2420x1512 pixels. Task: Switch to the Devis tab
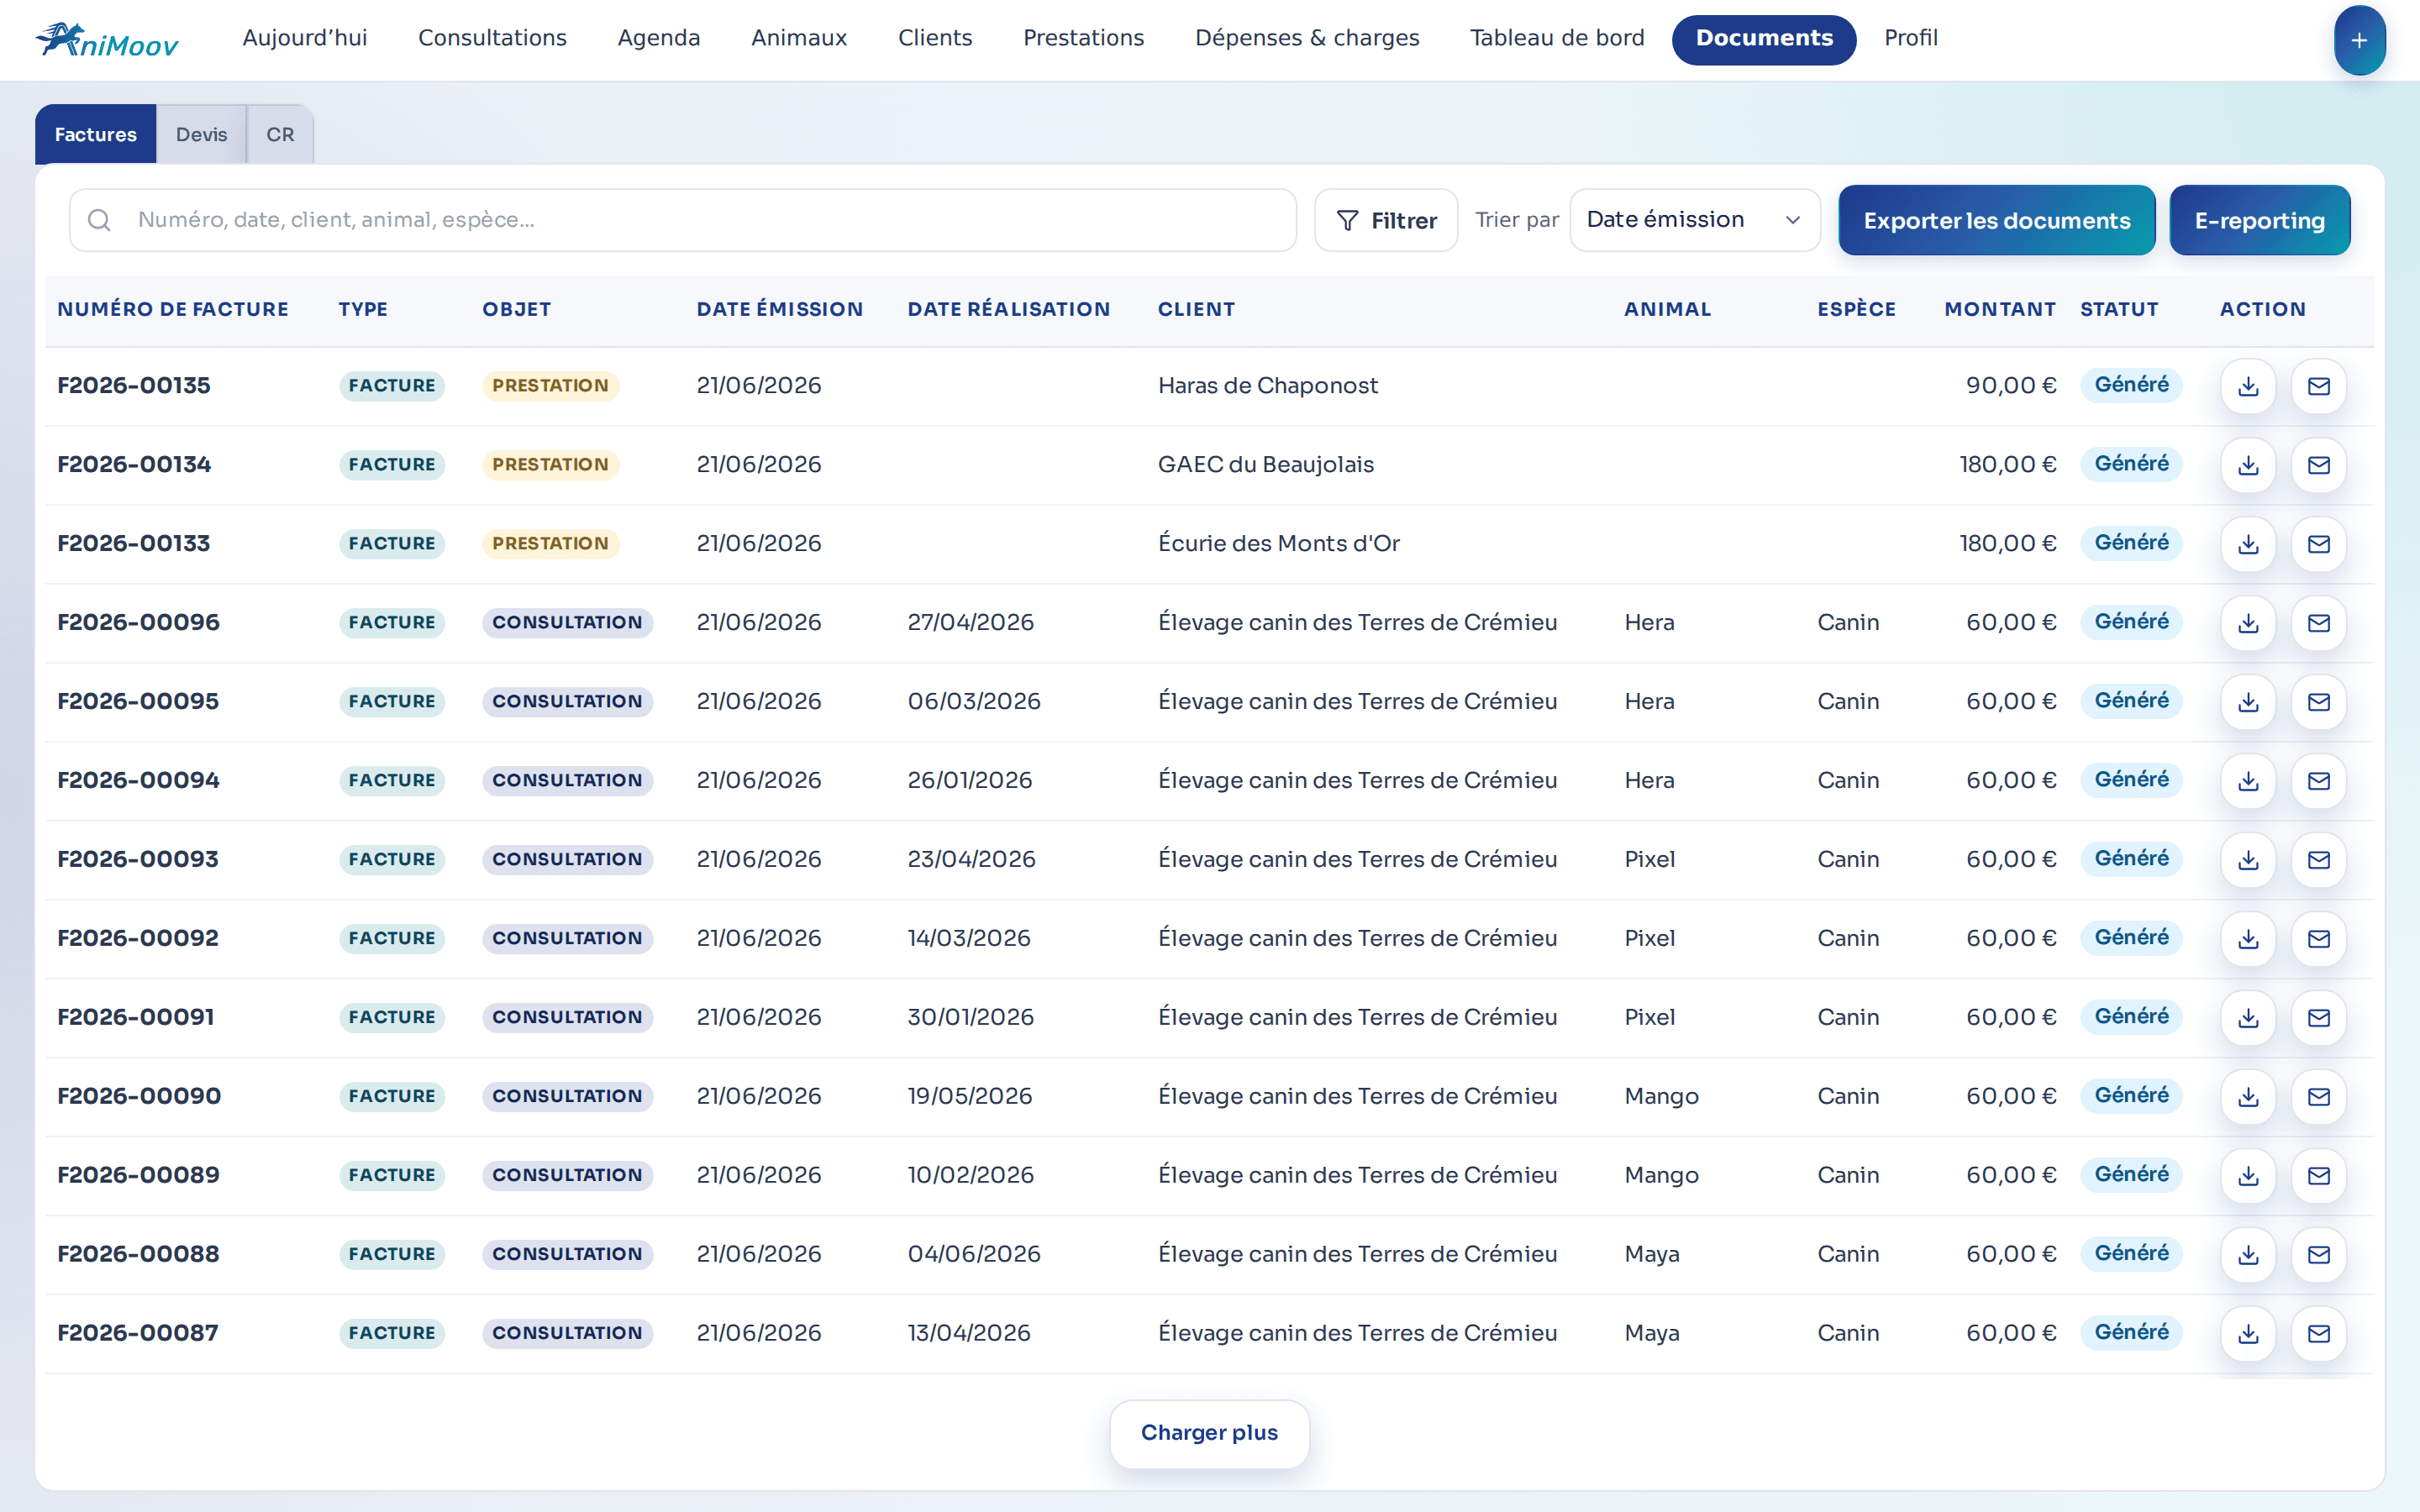pos(201,134)
